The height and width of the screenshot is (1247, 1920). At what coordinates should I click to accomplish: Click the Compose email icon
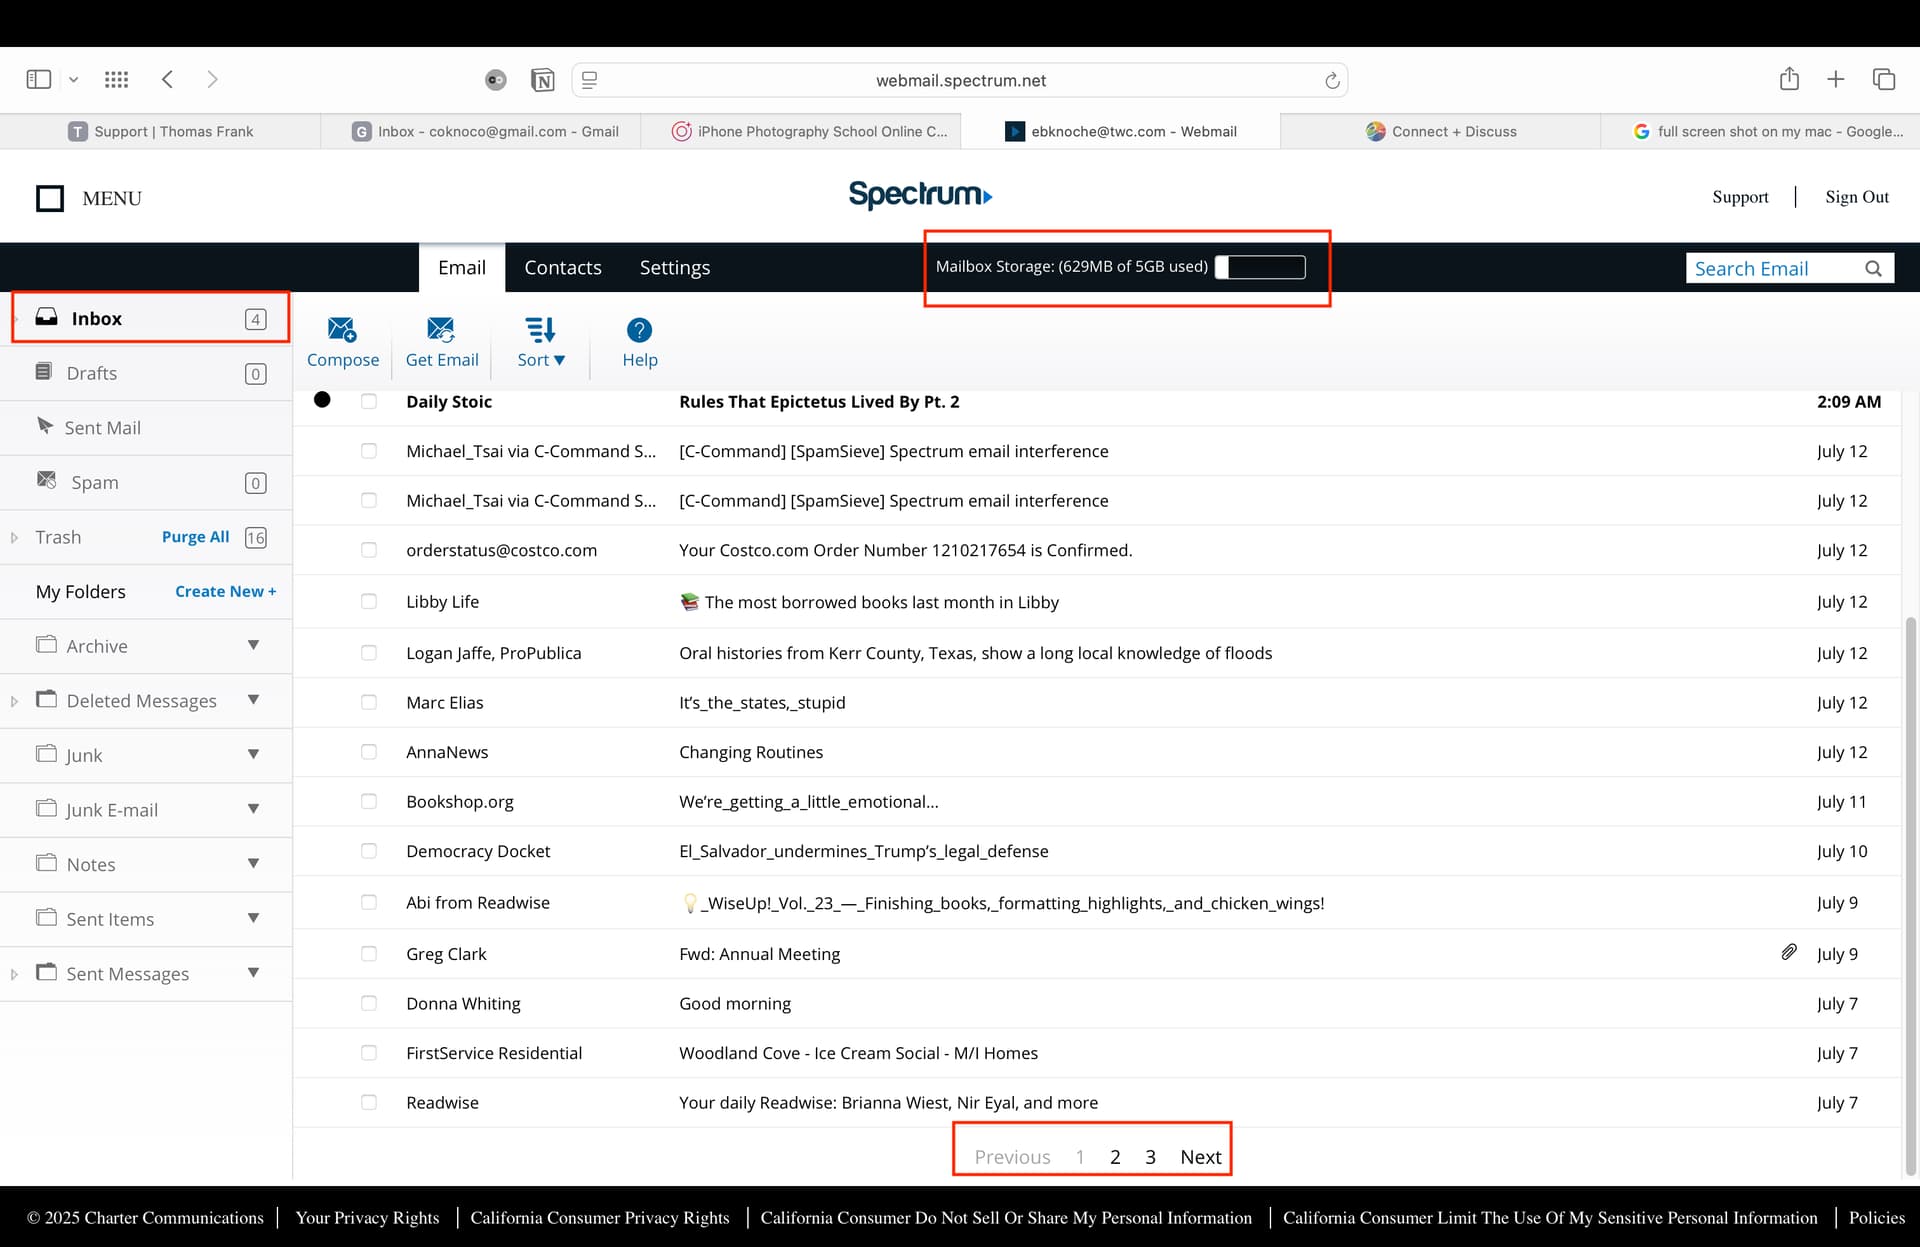(342, 329)
